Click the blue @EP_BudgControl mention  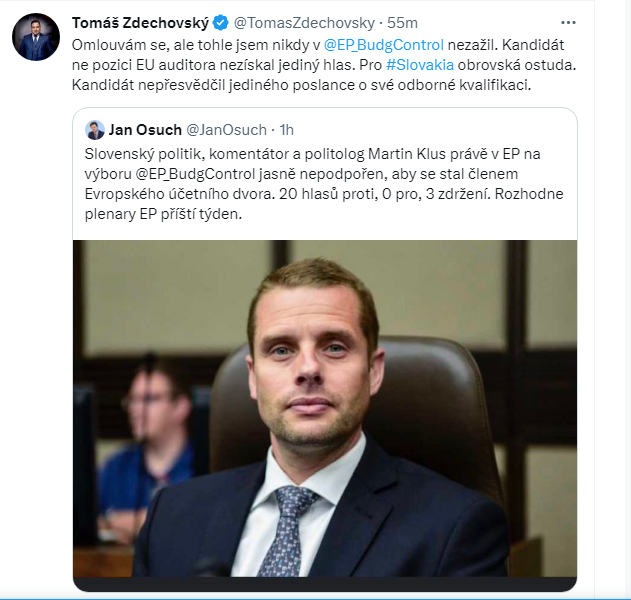pyautogui.click(x=384, y=44)
